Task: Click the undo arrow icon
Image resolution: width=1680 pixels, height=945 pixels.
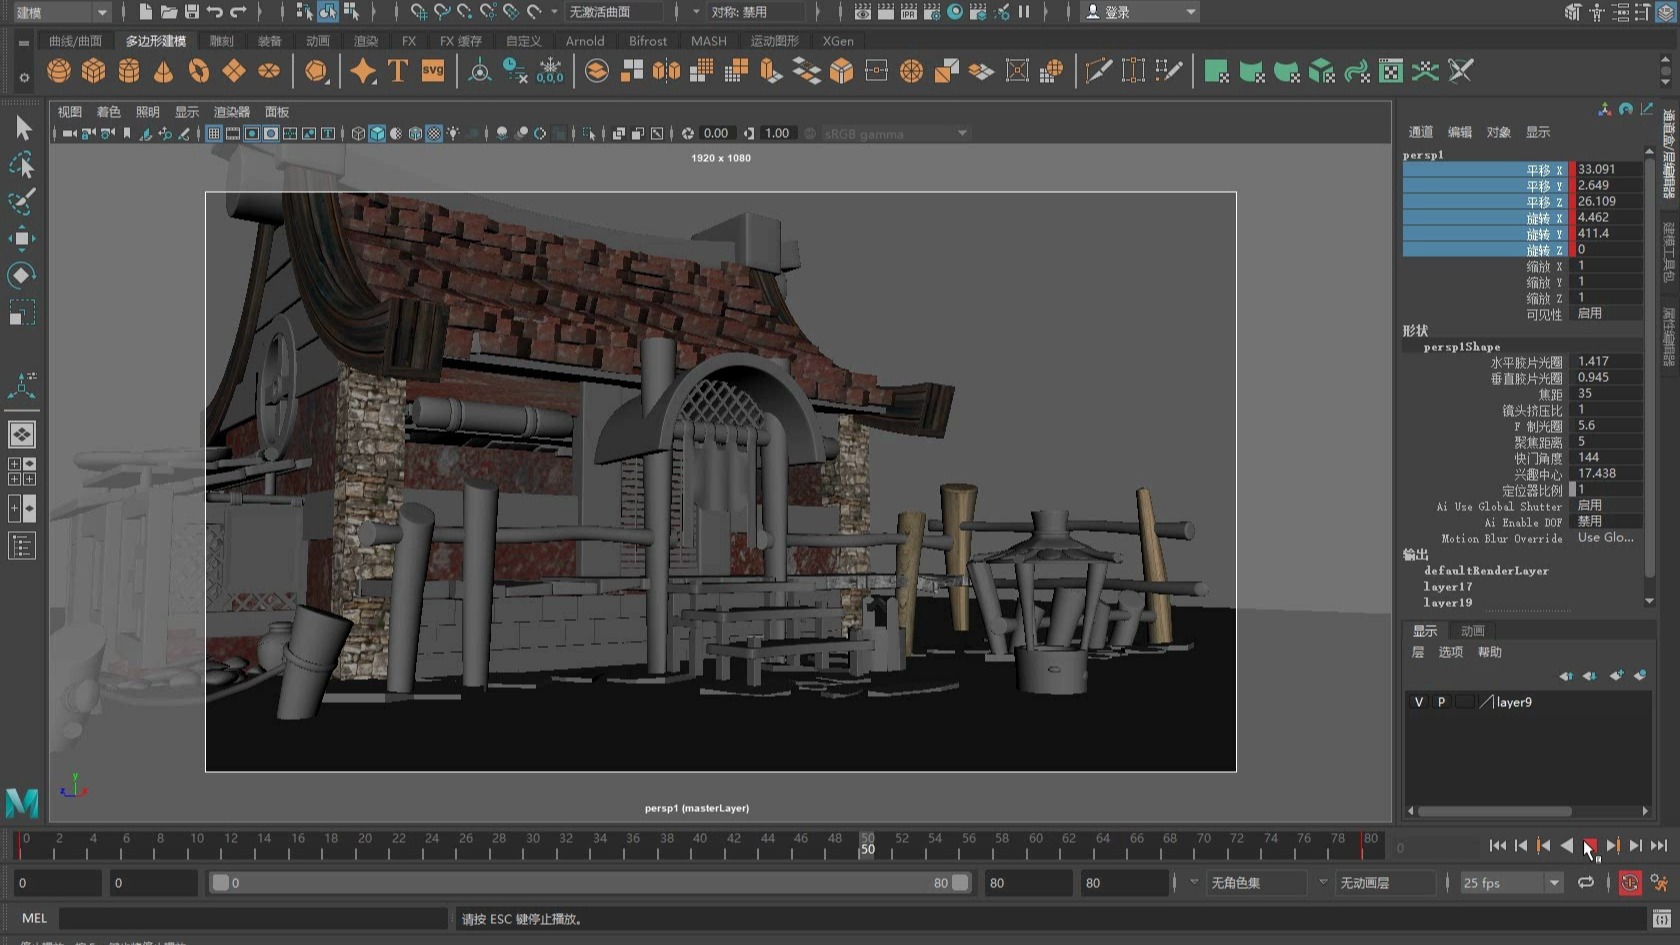Action: coord(215,12)
